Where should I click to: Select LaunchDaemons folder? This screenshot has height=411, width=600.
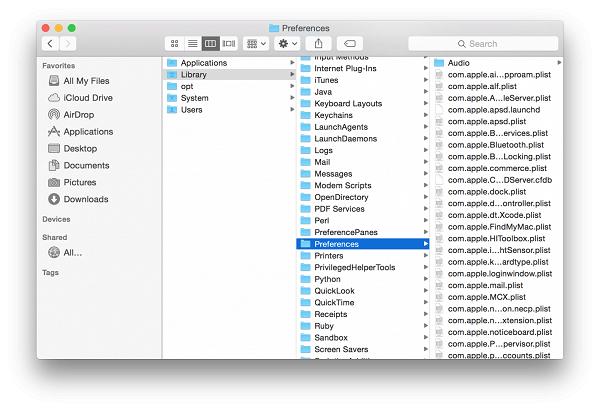point(363,139)
